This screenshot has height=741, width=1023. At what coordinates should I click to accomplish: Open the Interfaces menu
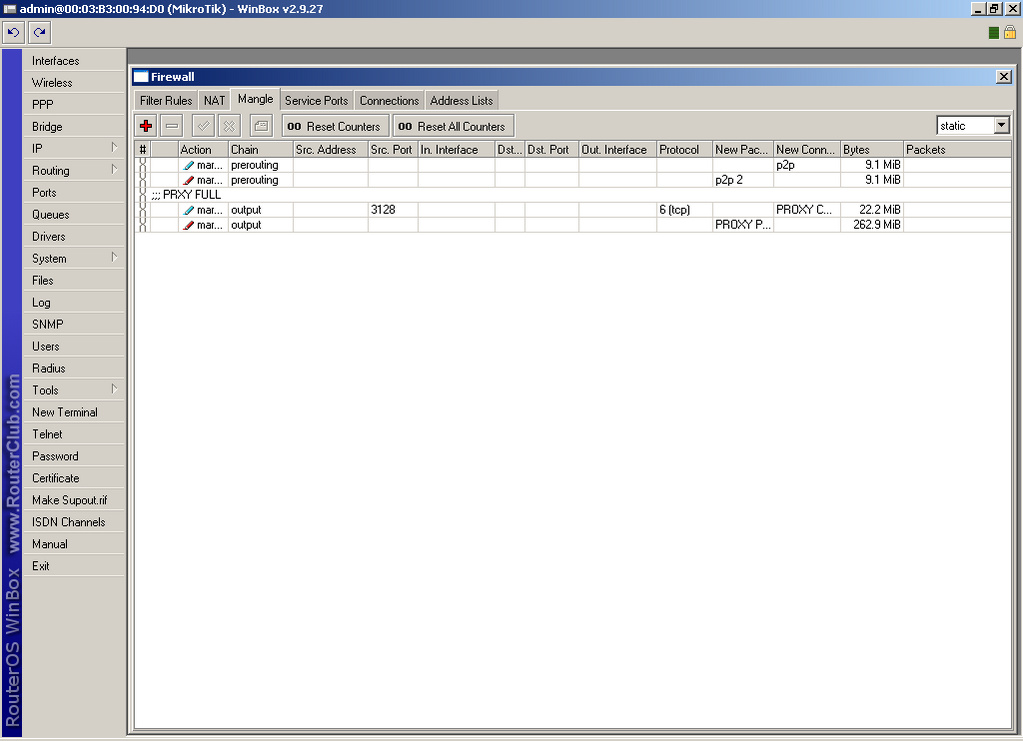click(x=74, y=61)
